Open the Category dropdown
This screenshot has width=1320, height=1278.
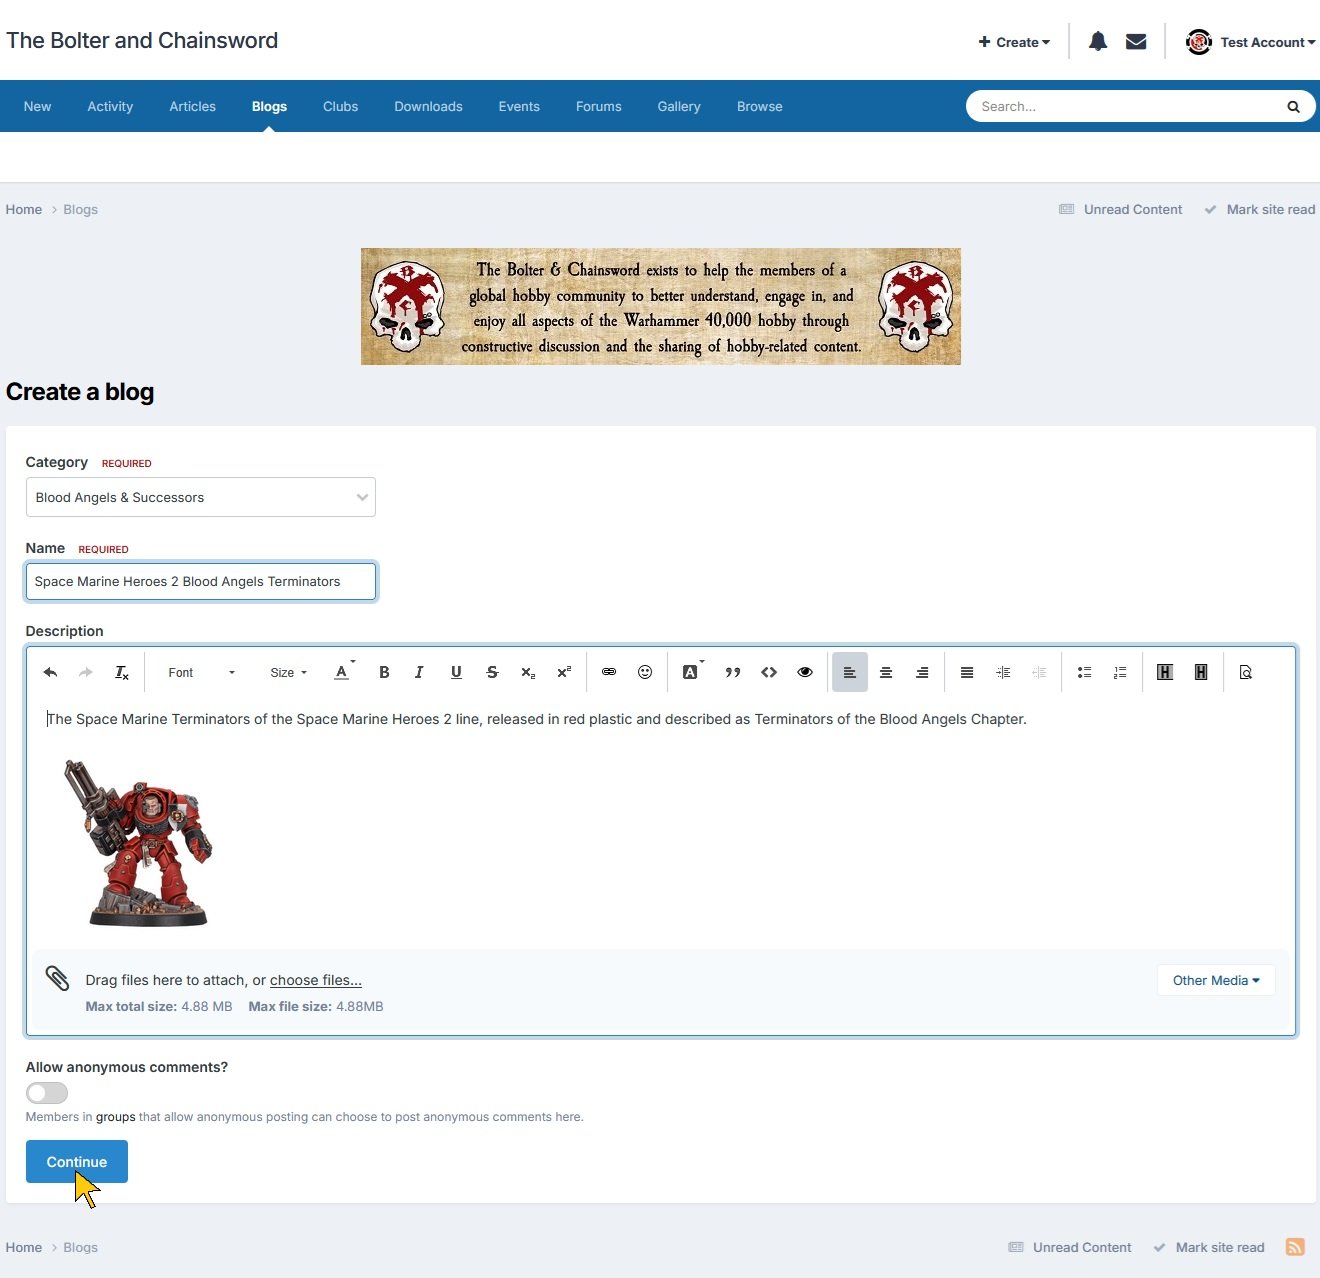200,497
